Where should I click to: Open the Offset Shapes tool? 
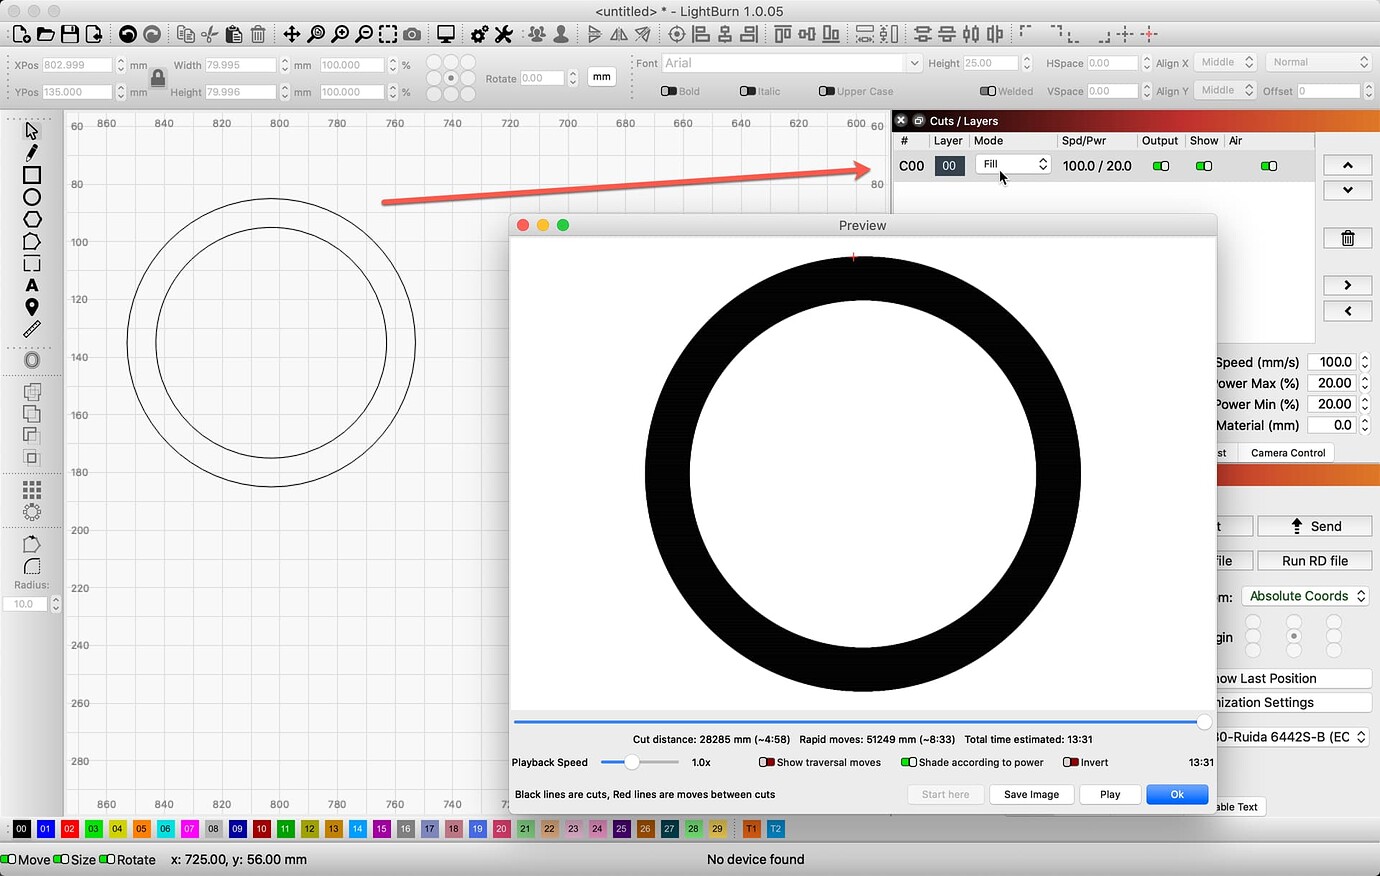click(31, 359)
